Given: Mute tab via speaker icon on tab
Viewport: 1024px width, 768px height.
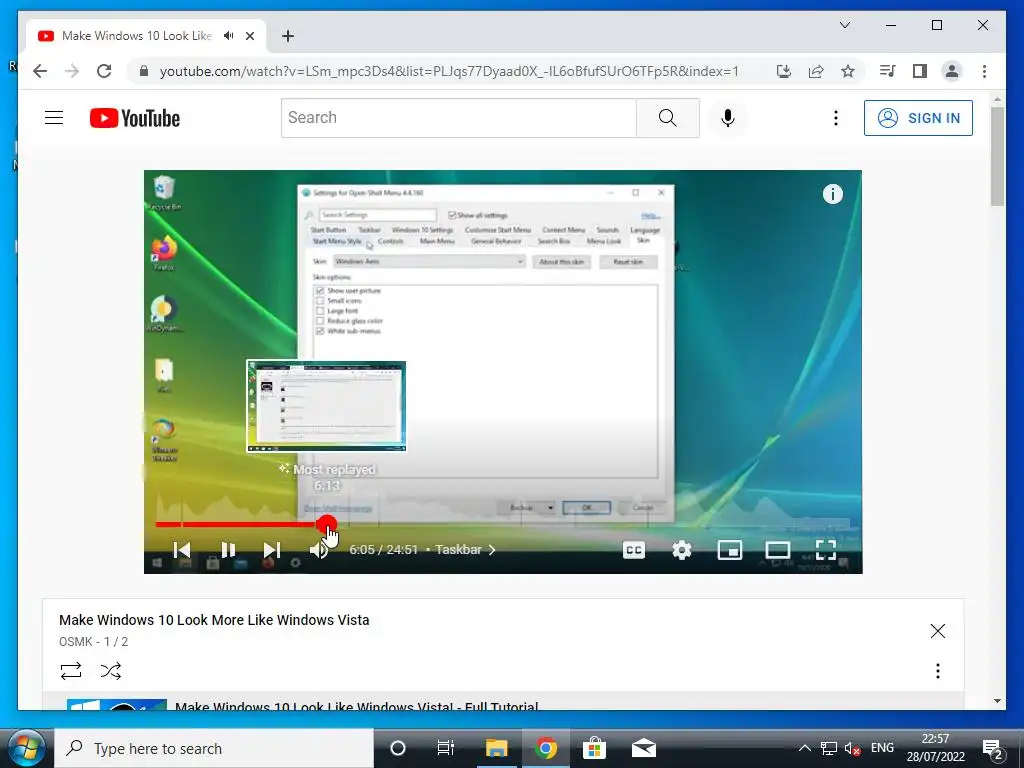Looking at the screenshot, I should pyautogui.click(x=229, y=36).
